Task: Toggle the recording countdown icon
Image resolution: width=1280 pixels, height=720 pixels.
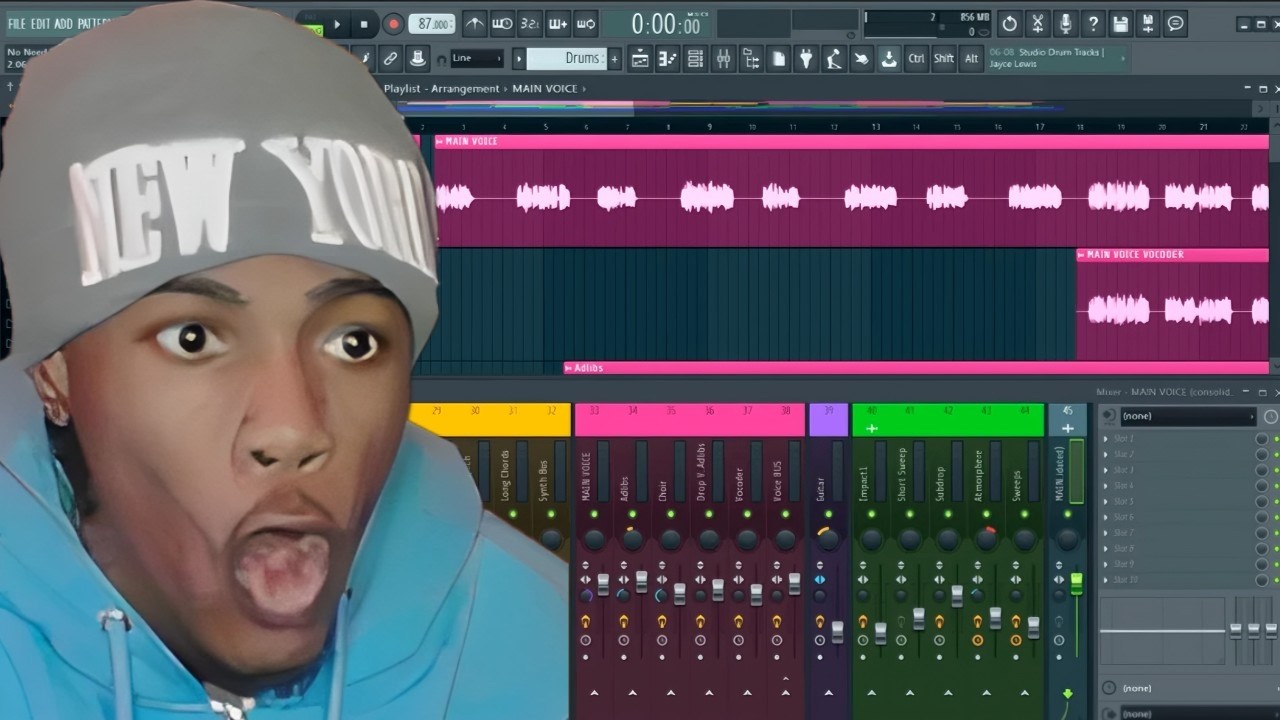Action: (x=530, y=24)
